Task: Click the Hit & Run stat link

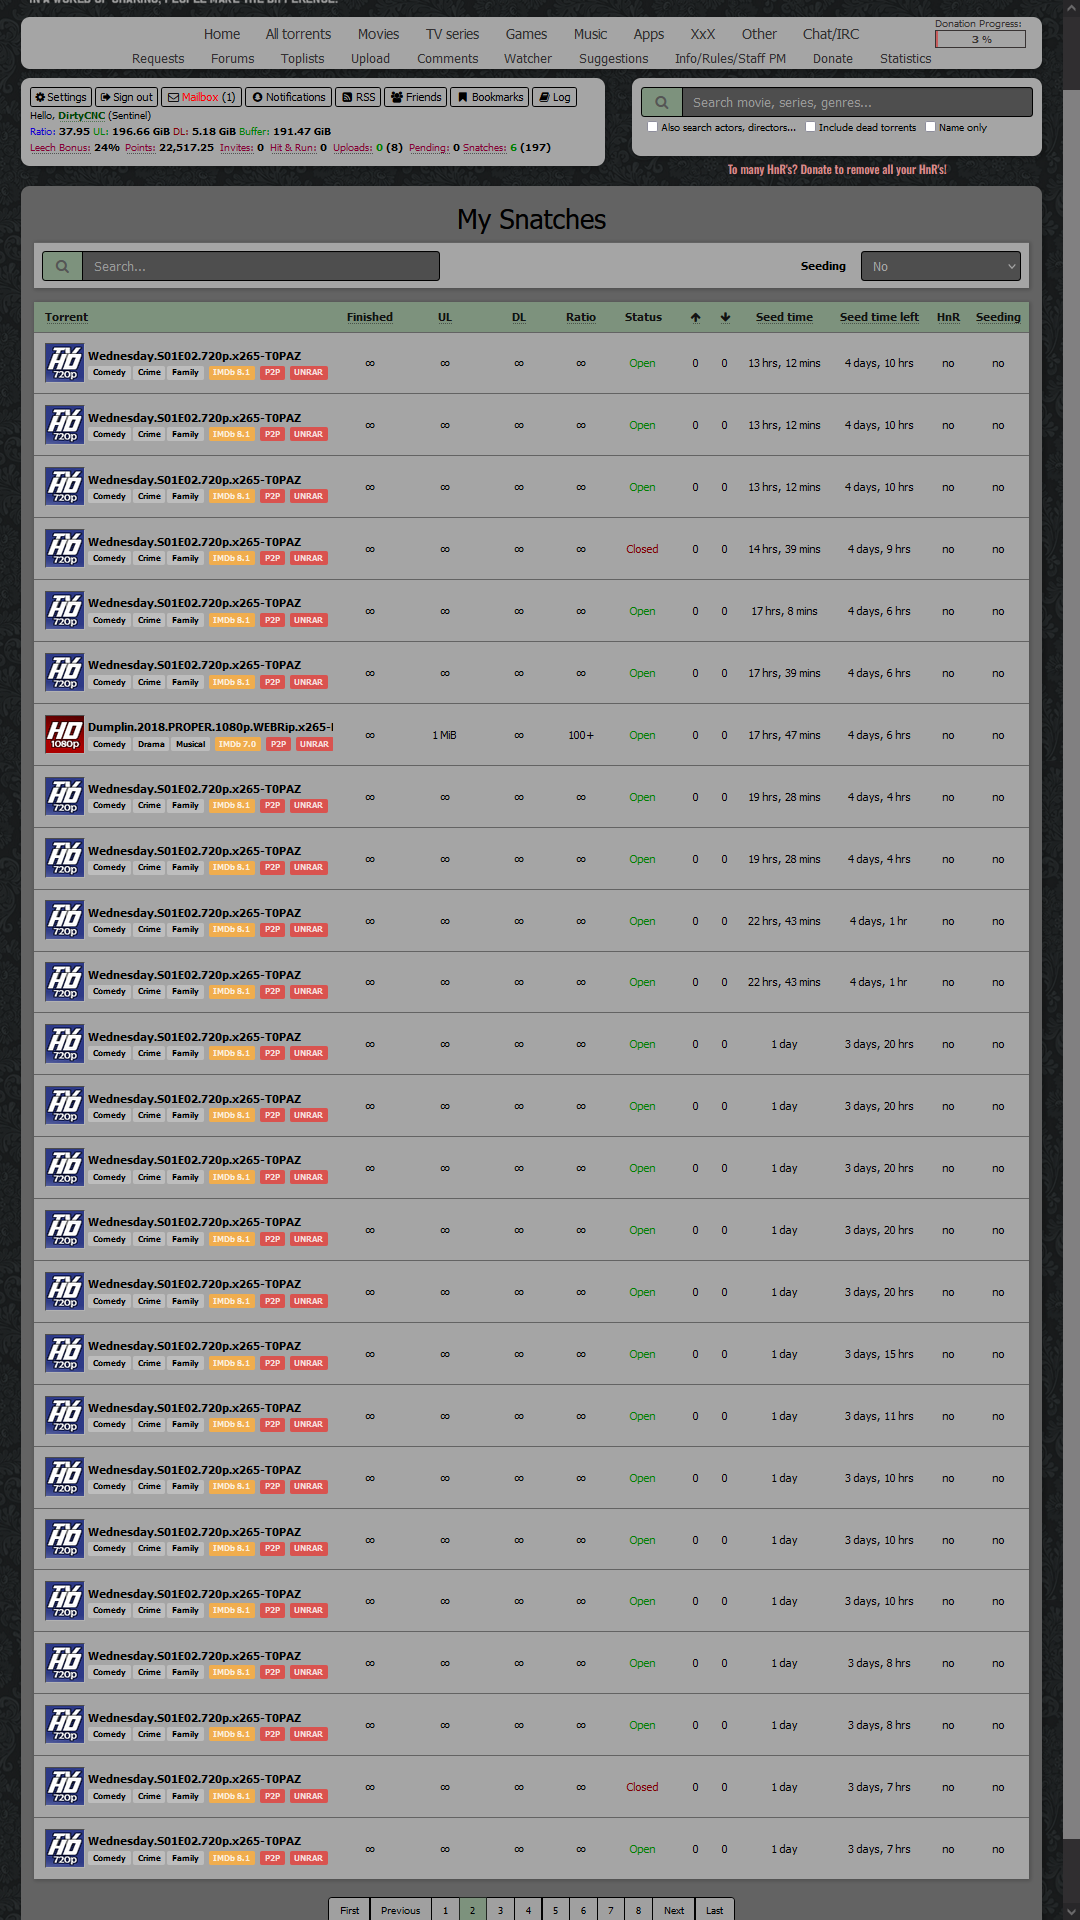Action: coord(293,148)
